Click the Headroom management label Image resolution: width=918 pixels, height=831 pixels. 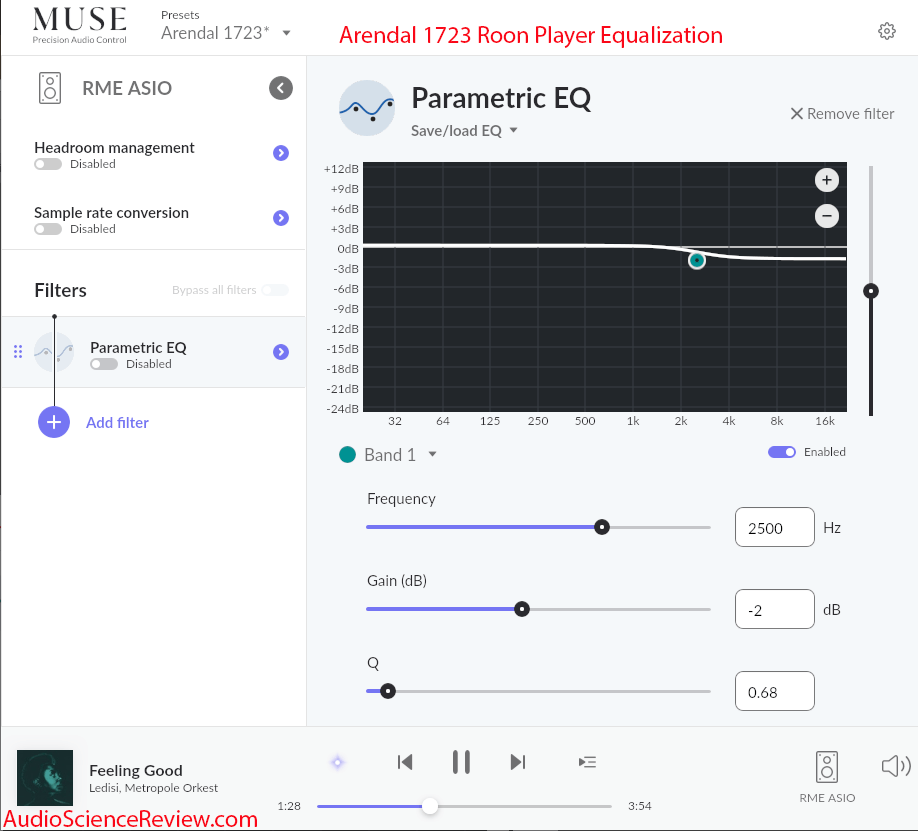coord(114,148)
